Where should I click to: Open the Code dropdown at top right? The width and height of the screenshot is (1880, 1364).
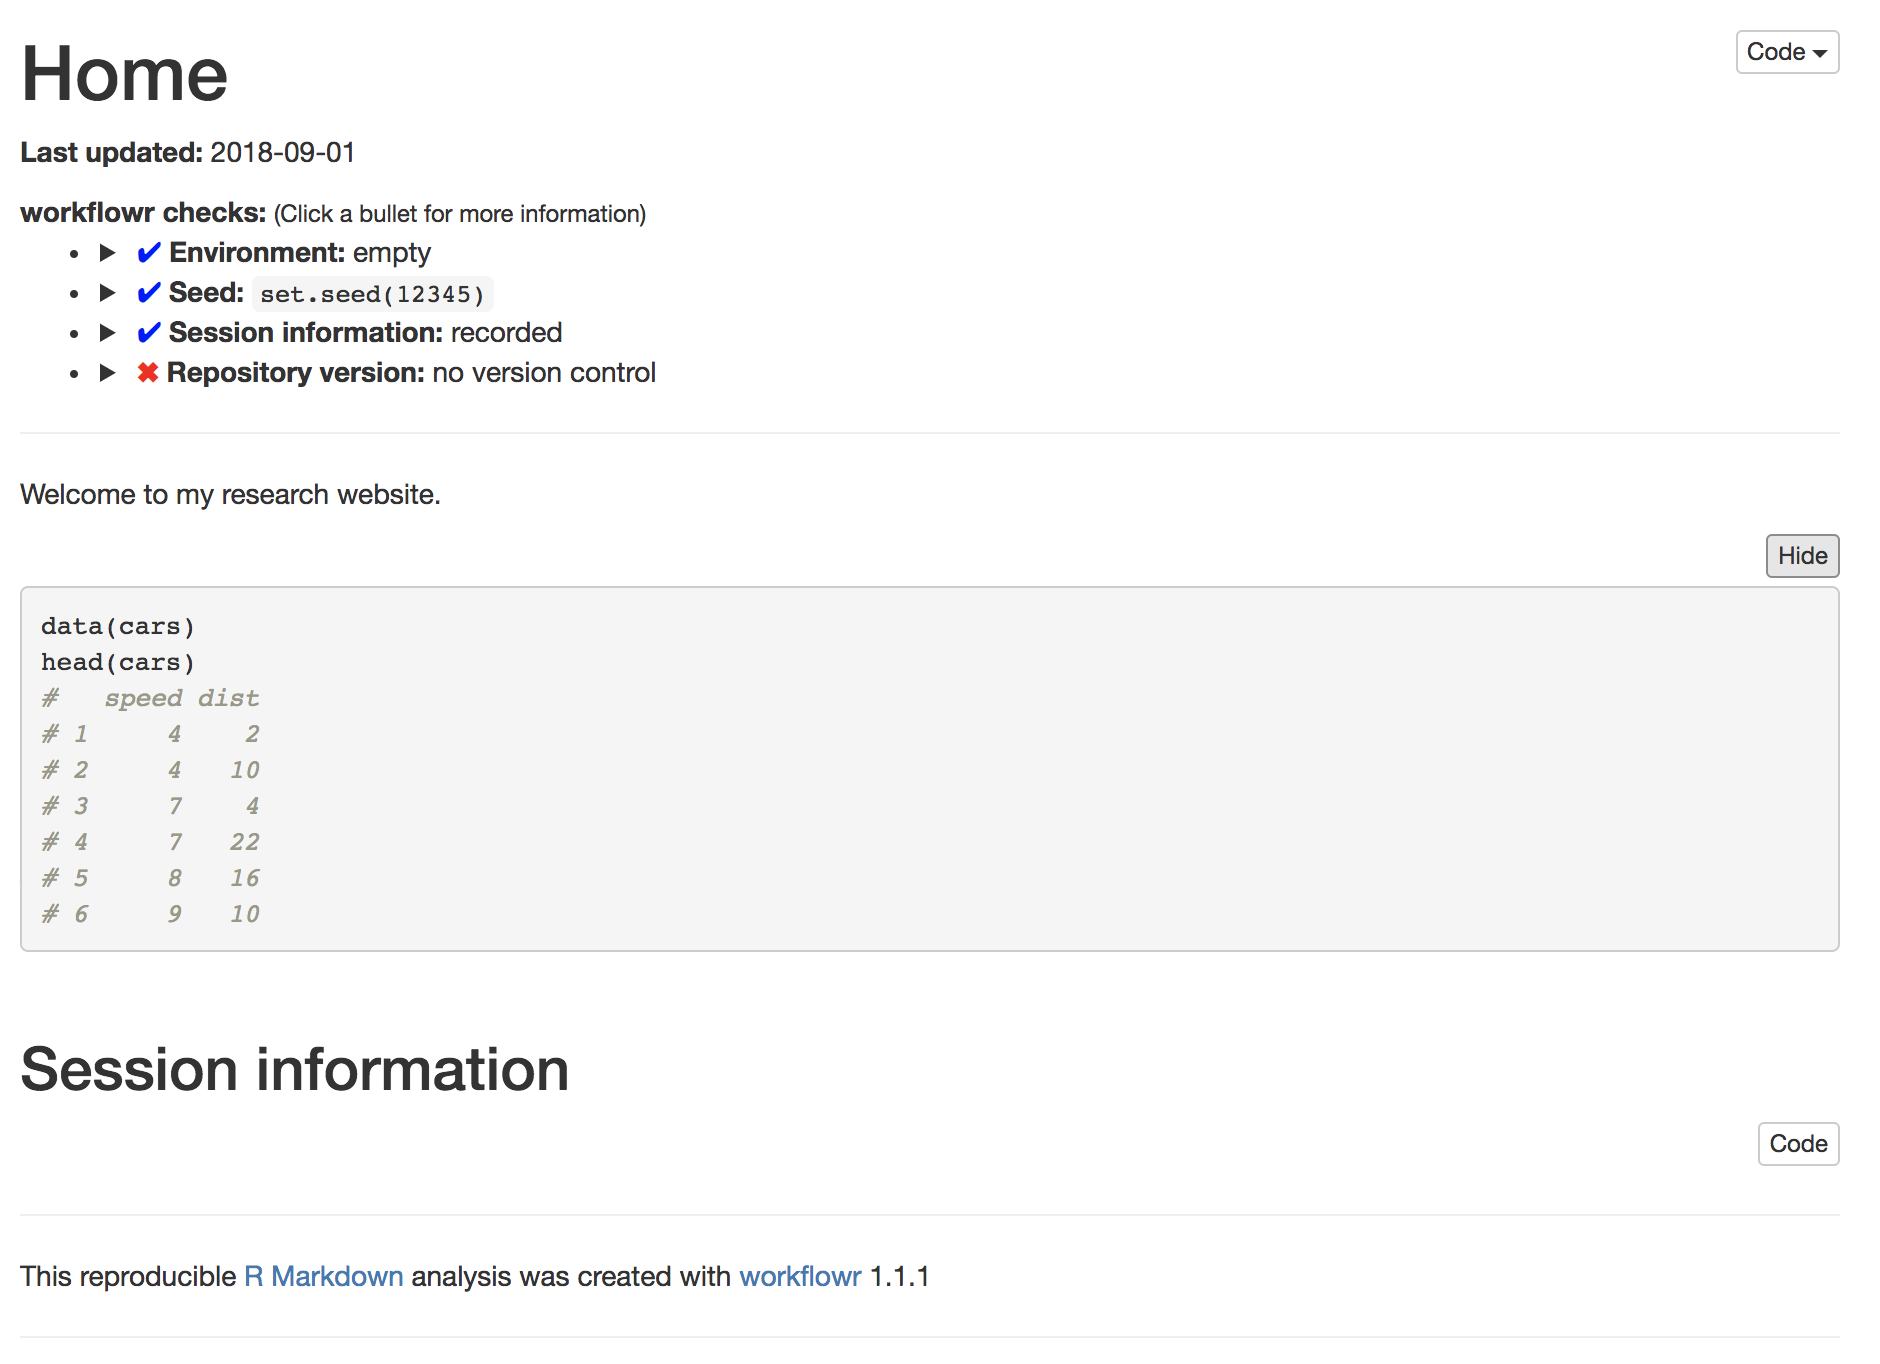click(x=1786, y=51)
